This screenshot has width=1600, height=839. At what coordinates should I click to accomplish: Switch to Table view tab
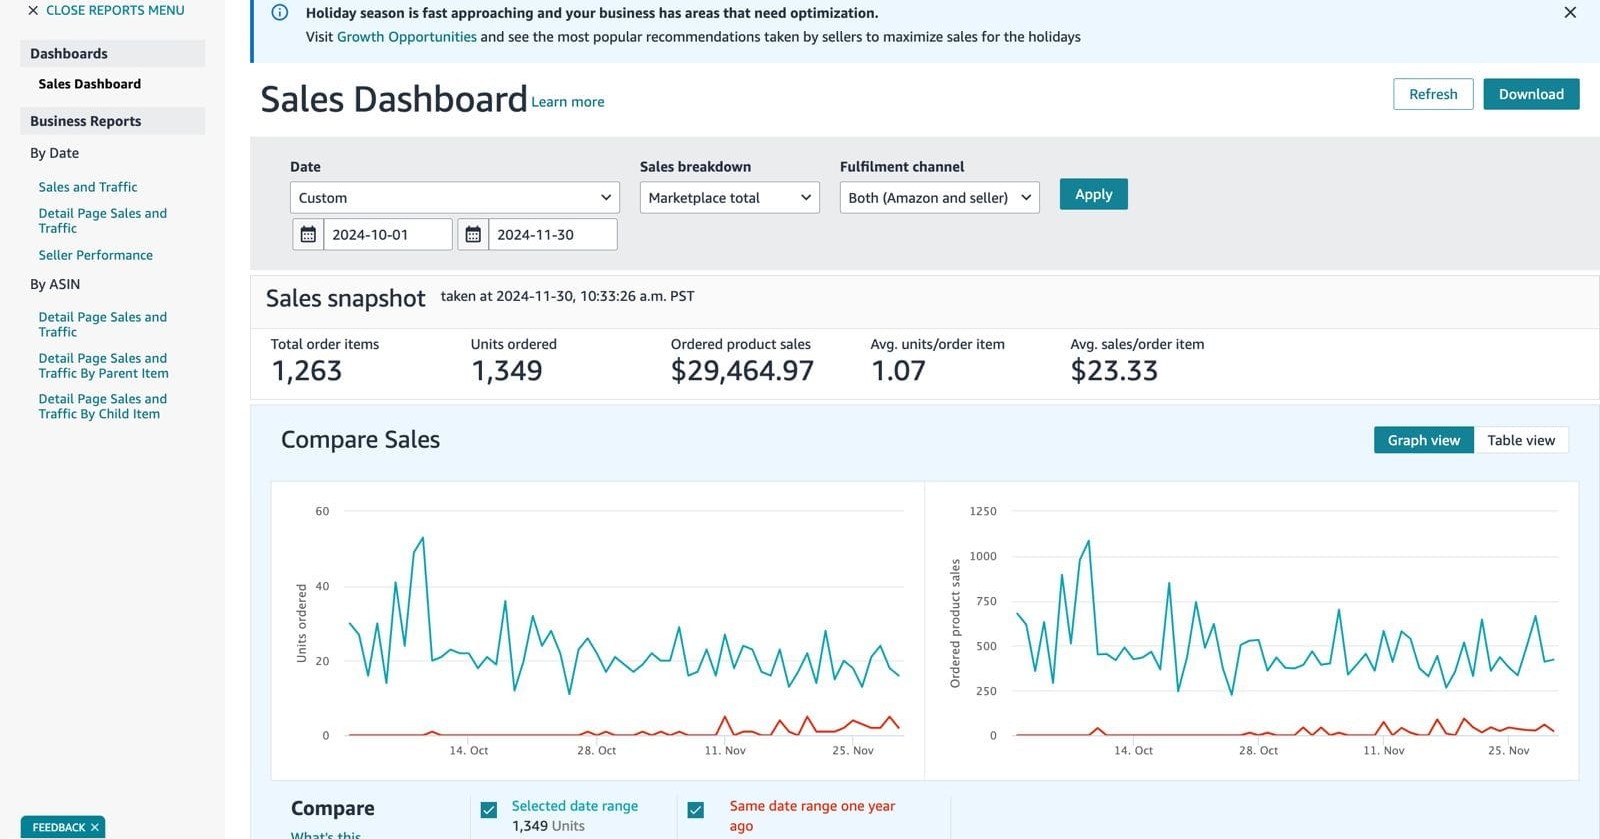tap(1520, 440)
